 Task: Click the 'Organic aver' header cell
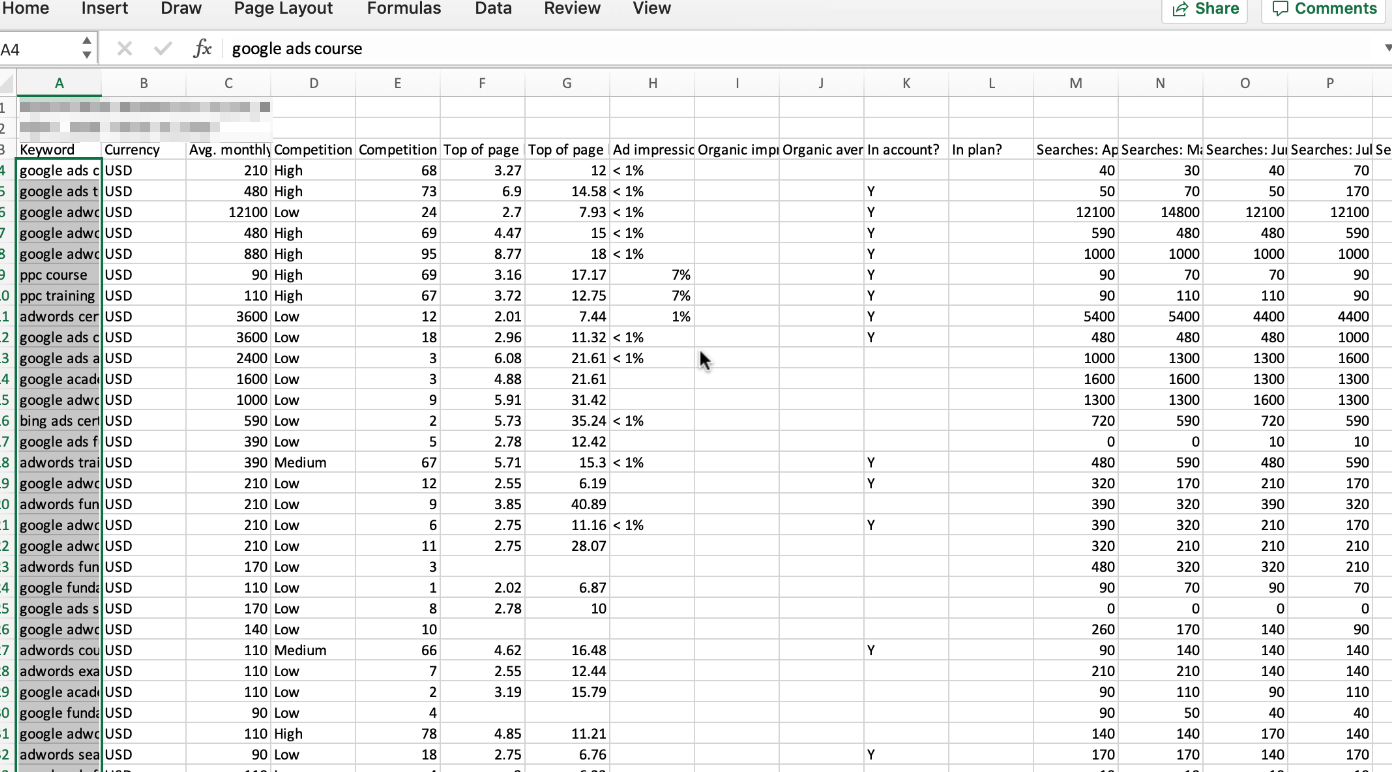coord(821,150)
